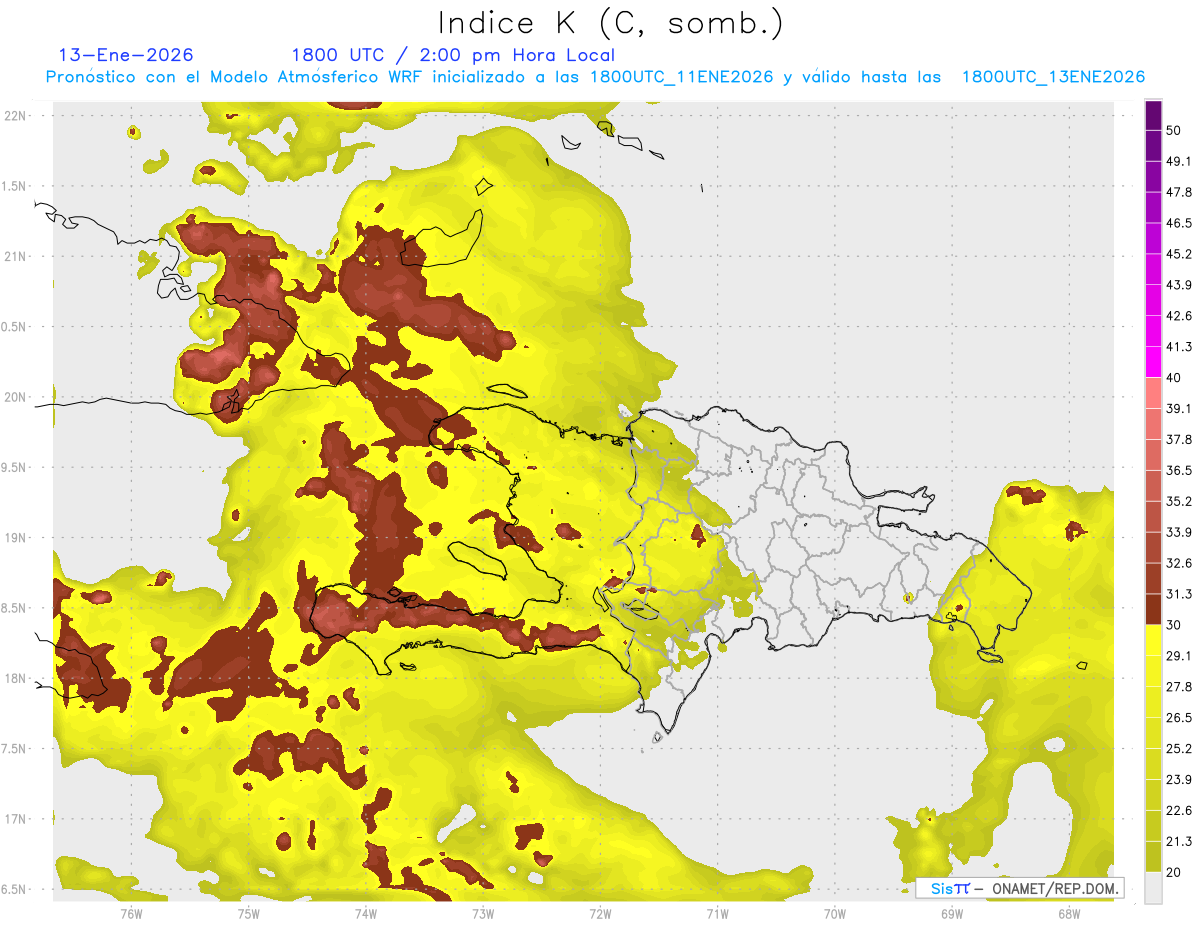Select the bright yellow color bar segment between 29.1 and 30
Image resolution: width=1200 pixels, height=927 pixels.
point(1153,640)
